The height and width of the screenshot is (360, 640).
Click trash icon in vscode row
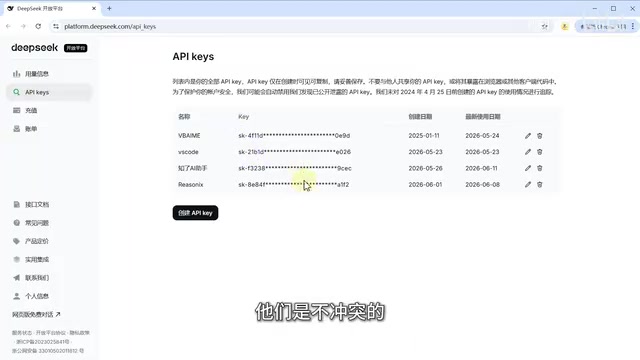tap(540, 152)
